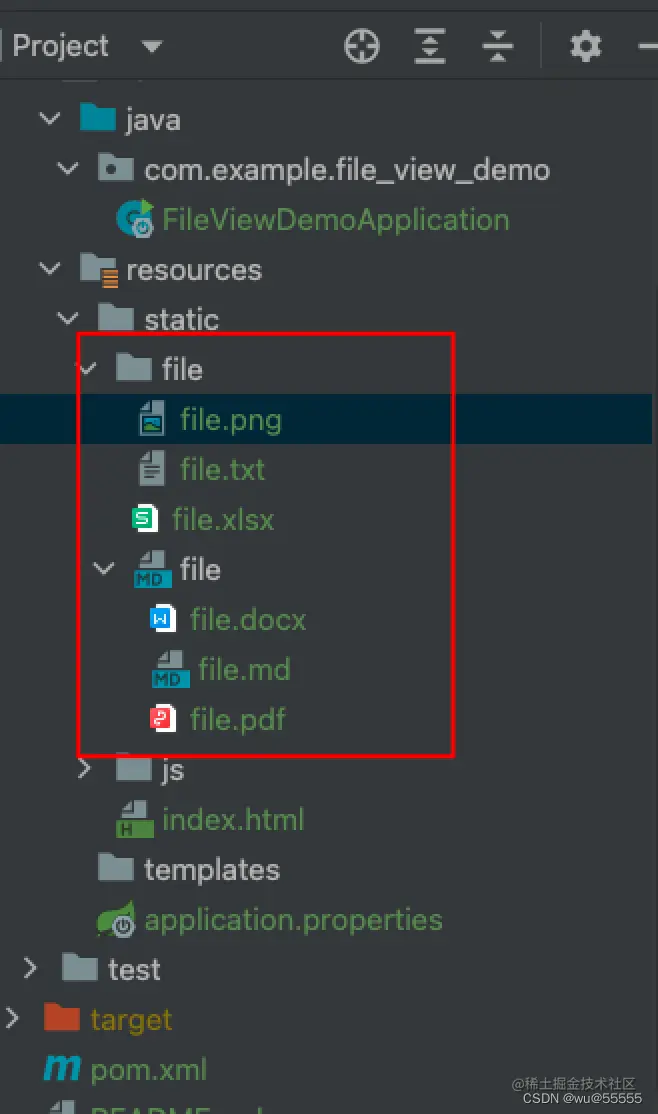Open the Project view dropdown
658x1114 pixels.
151,47
